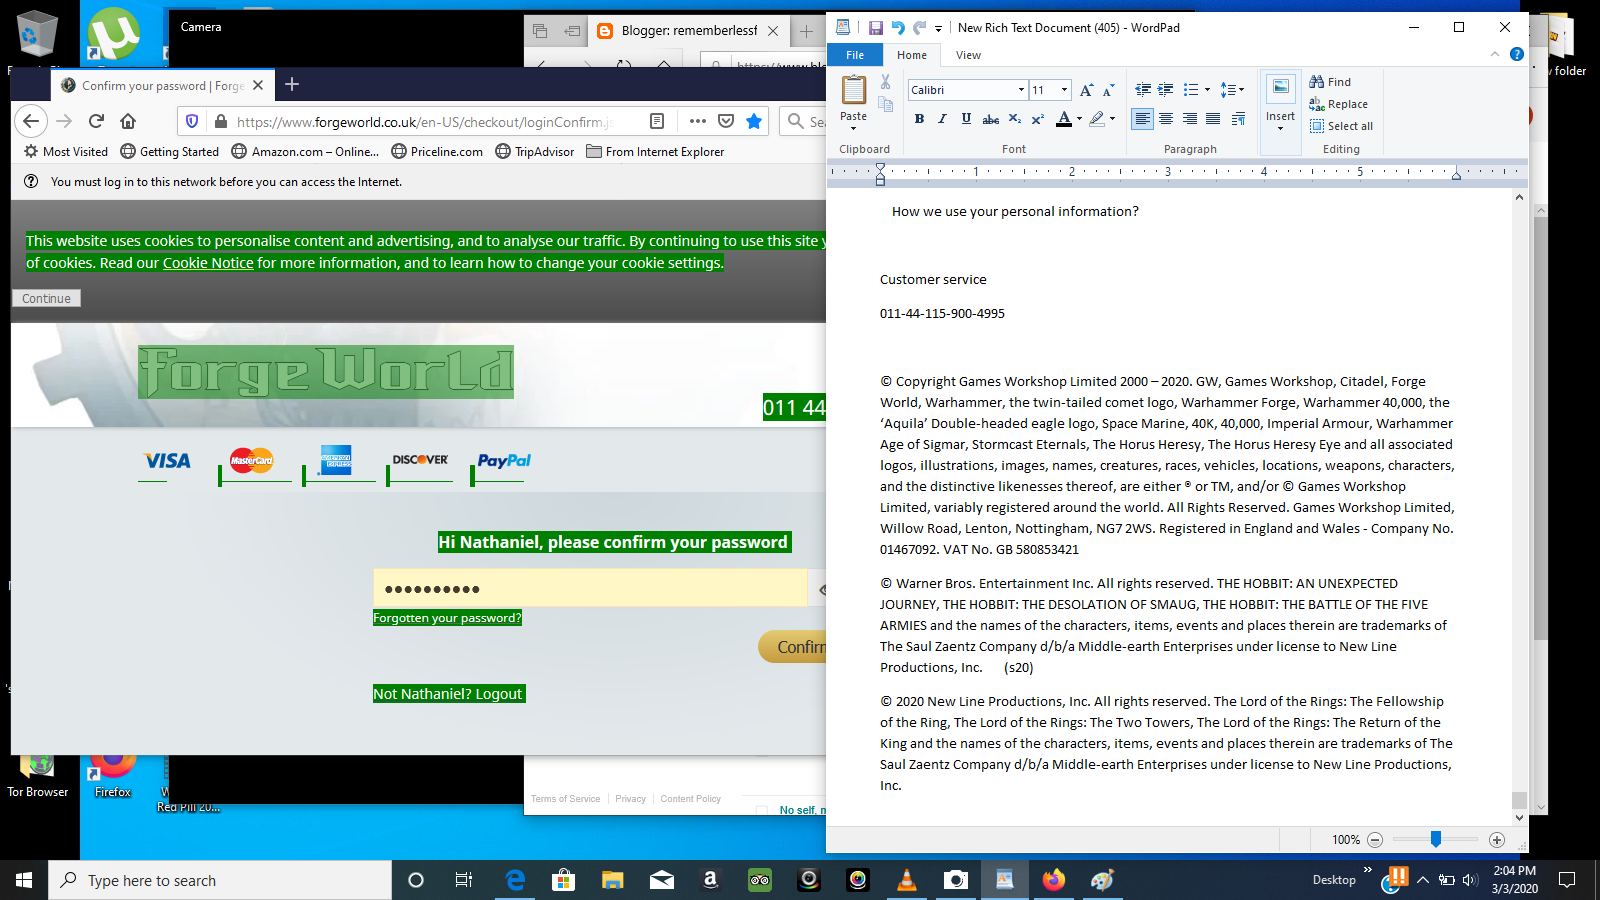Screen dimensions: 1600x900
Task: Toggle Firefox reader view icon
Action: point(657,121)
